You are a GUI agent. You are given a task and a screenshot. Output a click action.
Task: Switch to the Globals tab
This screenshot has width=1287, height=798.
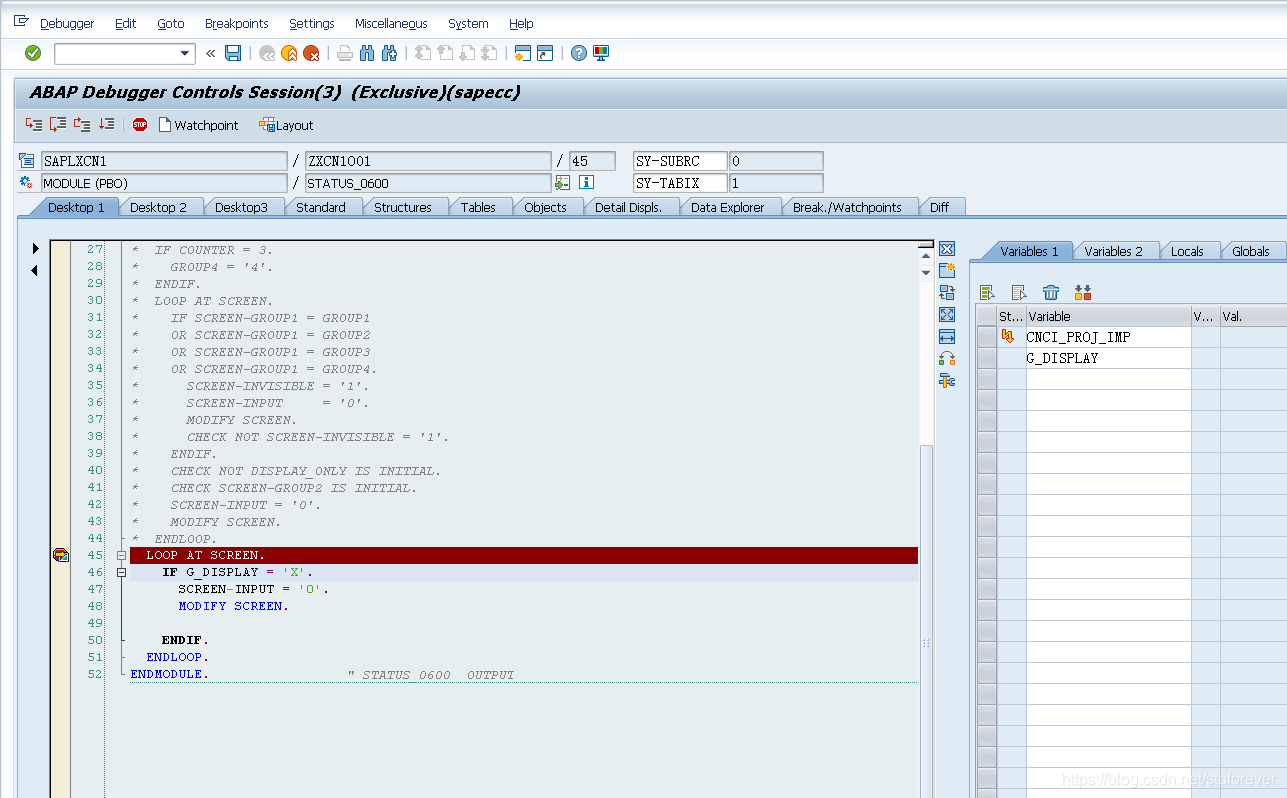[x=1251, y=251]
